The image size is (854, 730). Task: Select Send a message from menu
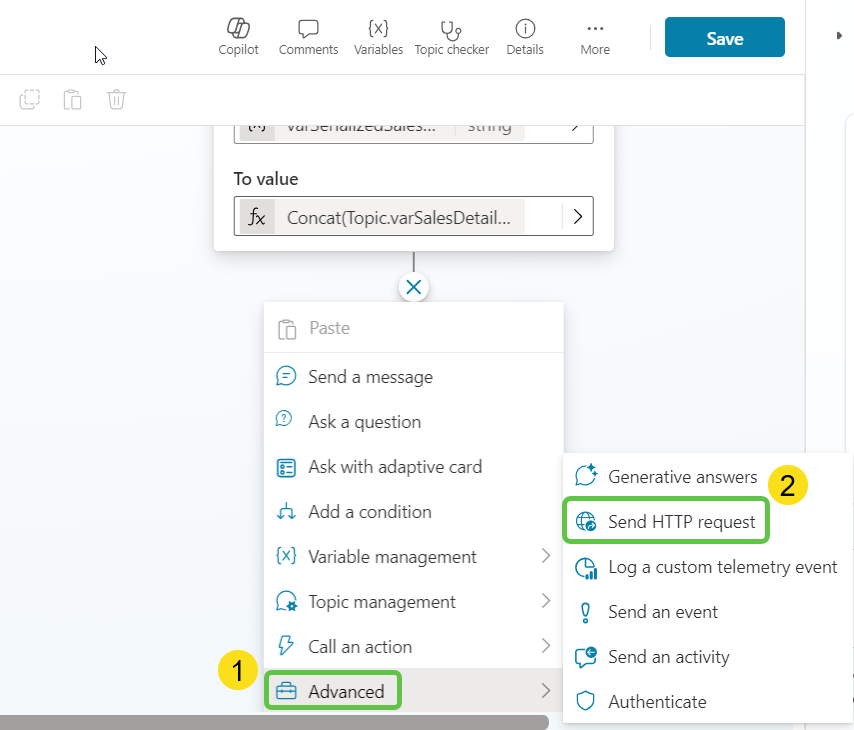pyautogui.click(x=370, y=377)
